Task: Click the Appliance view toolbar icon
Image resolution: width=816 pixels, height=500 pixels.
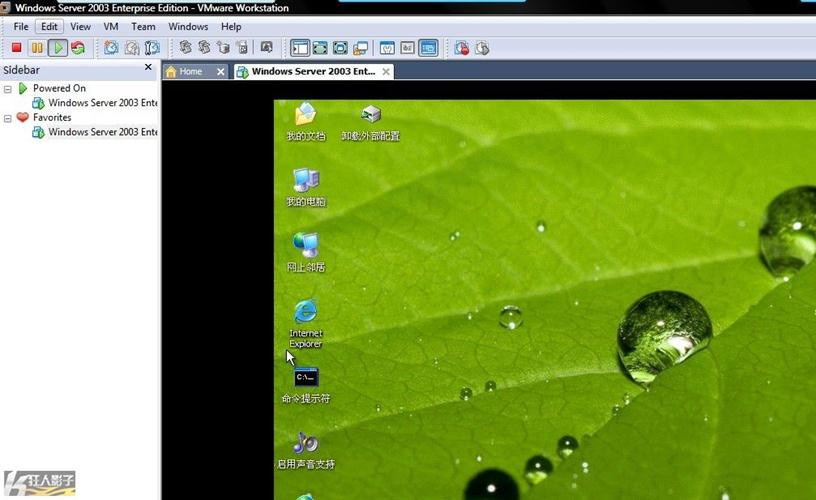Action: point(407,48)
